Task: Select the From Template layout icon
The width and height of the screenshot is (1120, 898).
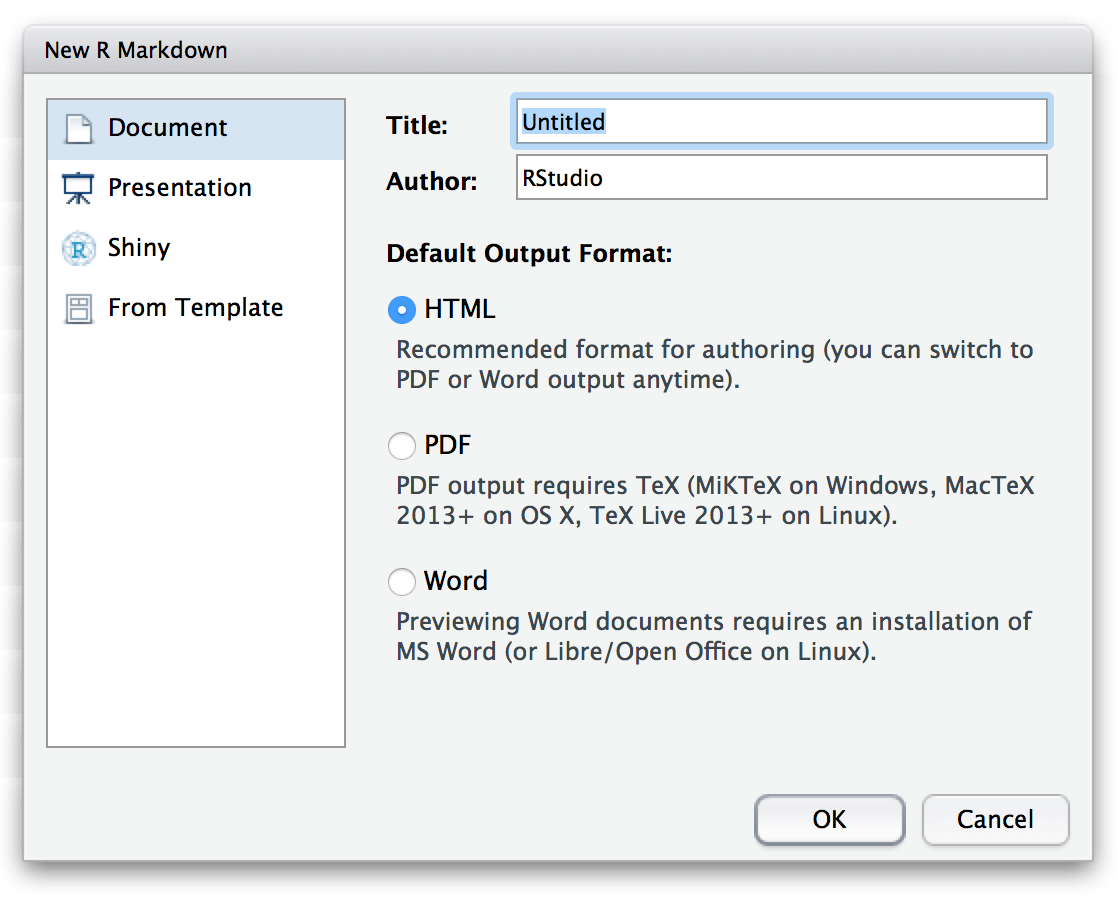Action: (x=79, y=309)
